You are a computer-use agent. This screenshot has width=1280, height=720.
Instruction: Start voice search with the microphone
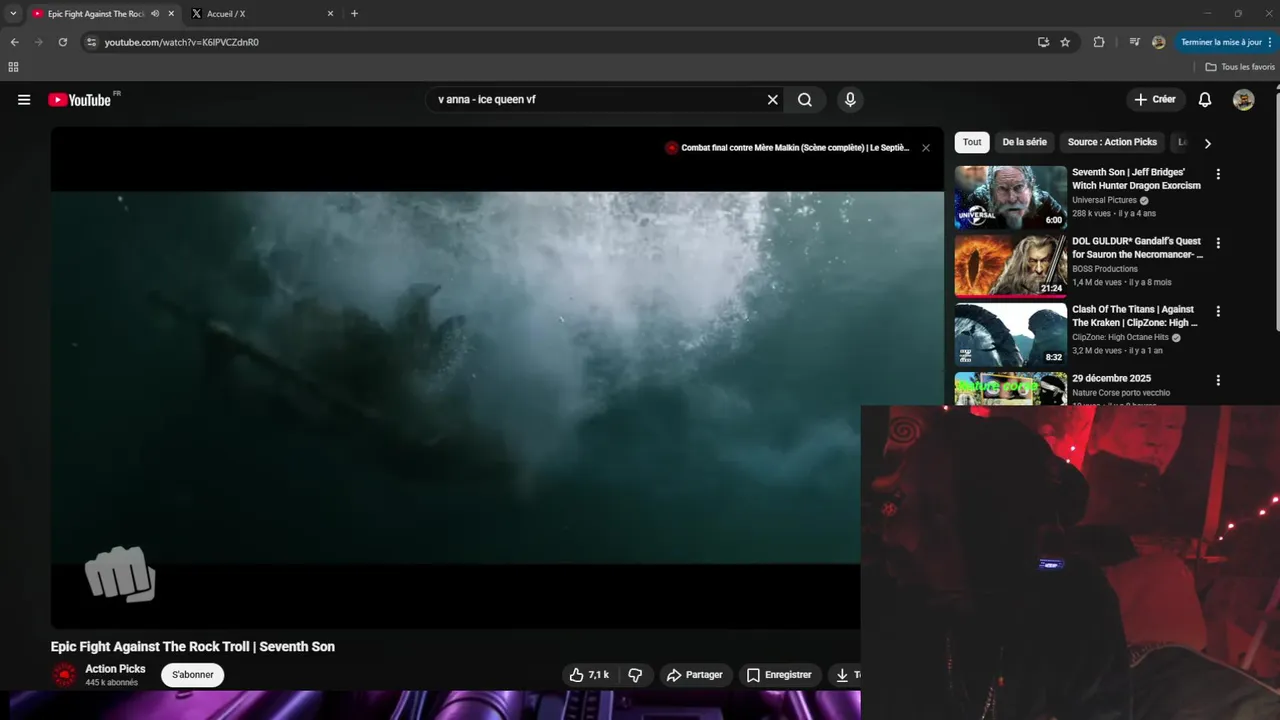[850, 100]
